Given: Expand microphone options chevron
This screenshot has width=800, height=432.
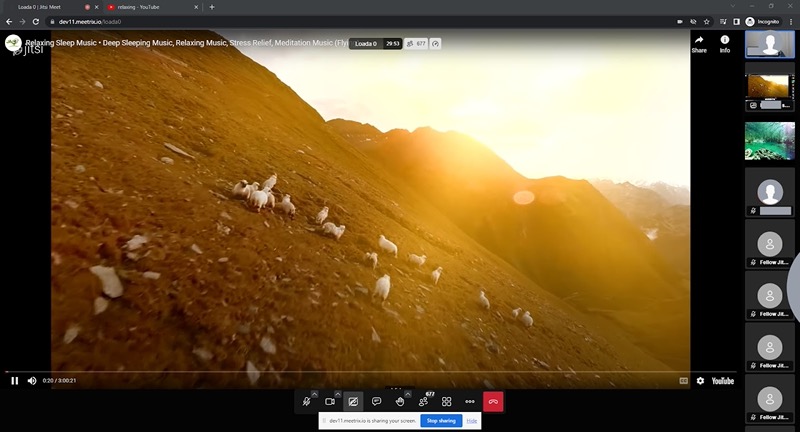Looking at the screenshot, I should [x=315, y=393].
